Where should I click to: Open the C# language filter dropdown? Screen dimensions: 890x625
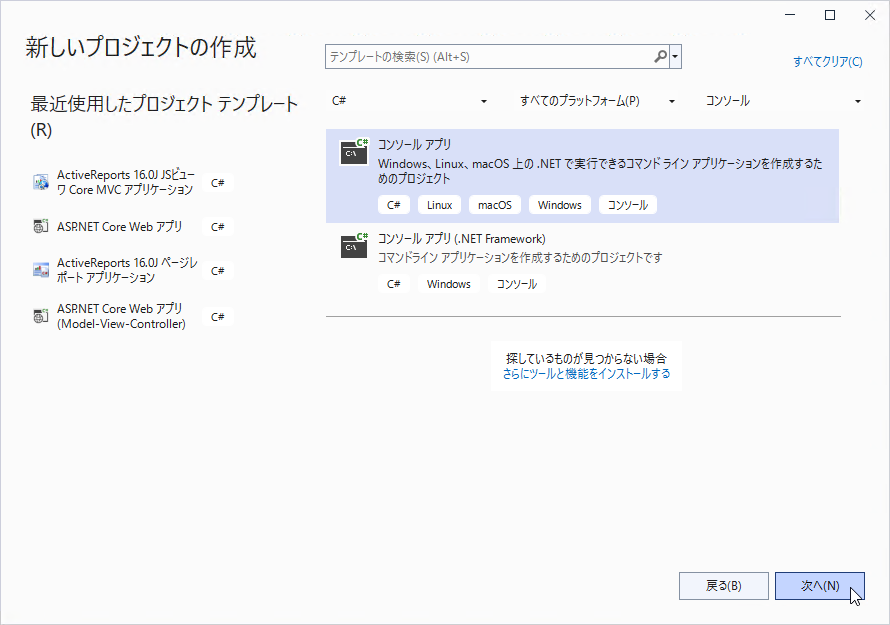[410, 101]
